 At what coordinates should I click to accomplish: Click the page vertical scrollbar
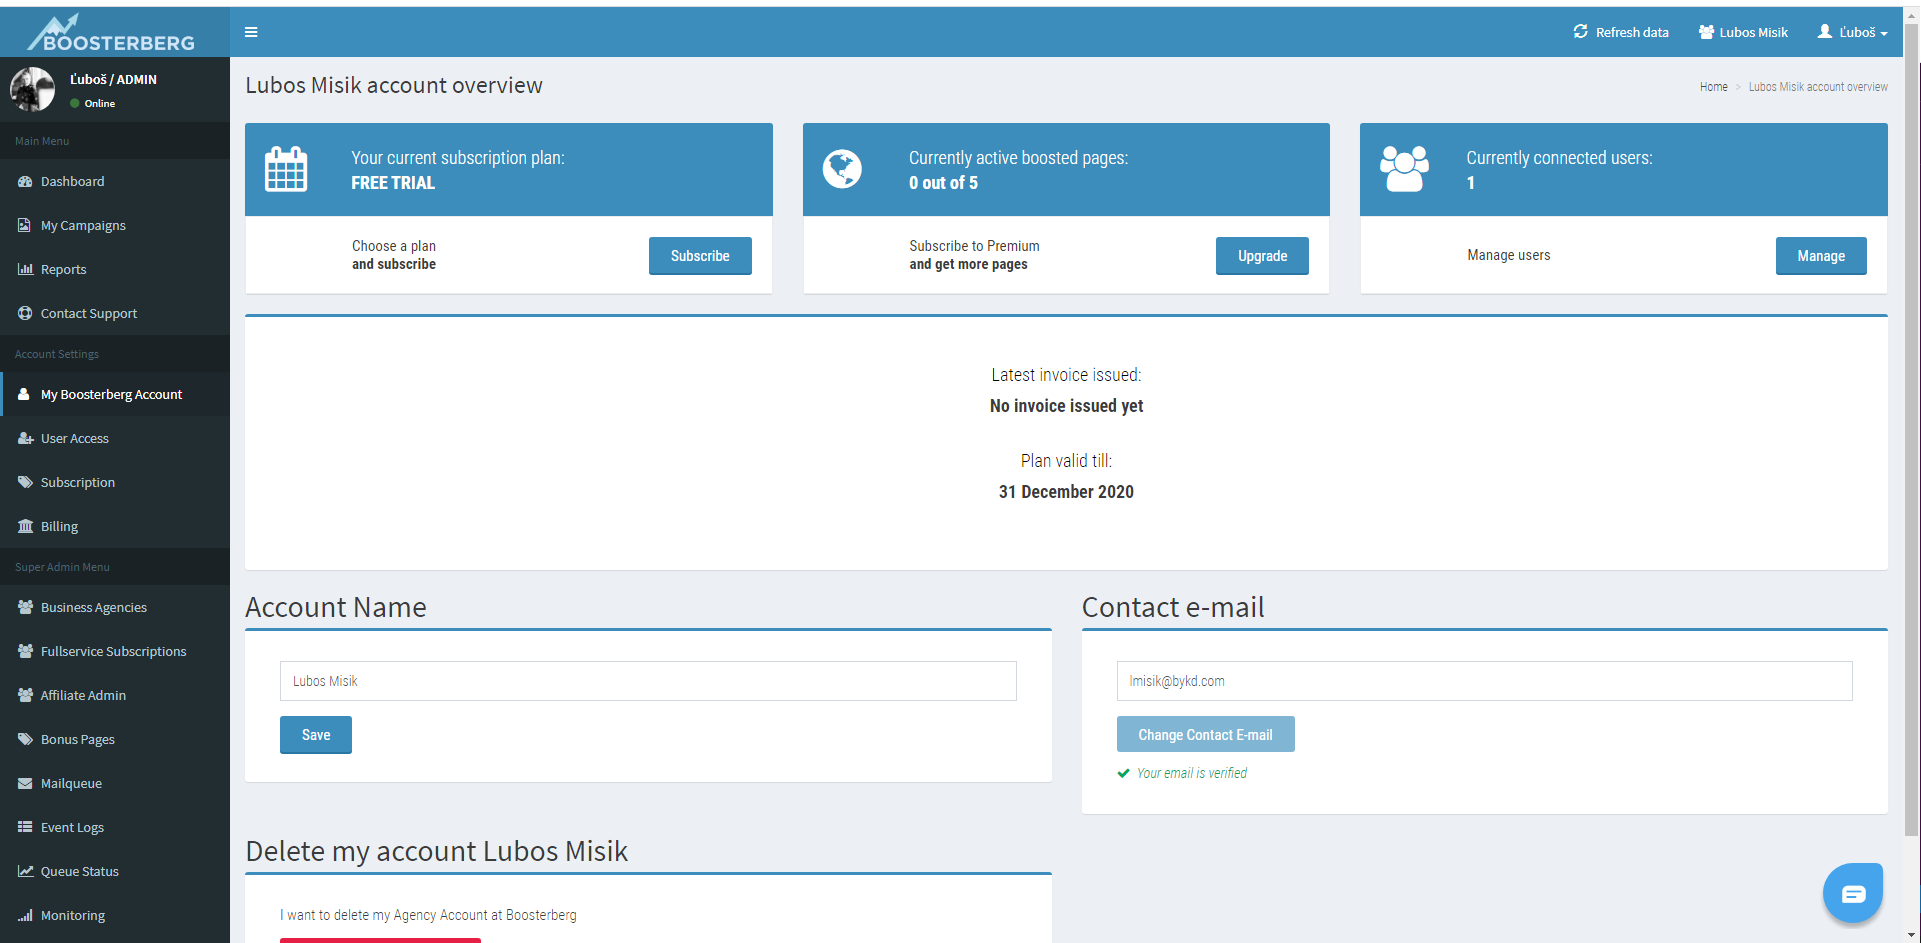click(1912, 430)
